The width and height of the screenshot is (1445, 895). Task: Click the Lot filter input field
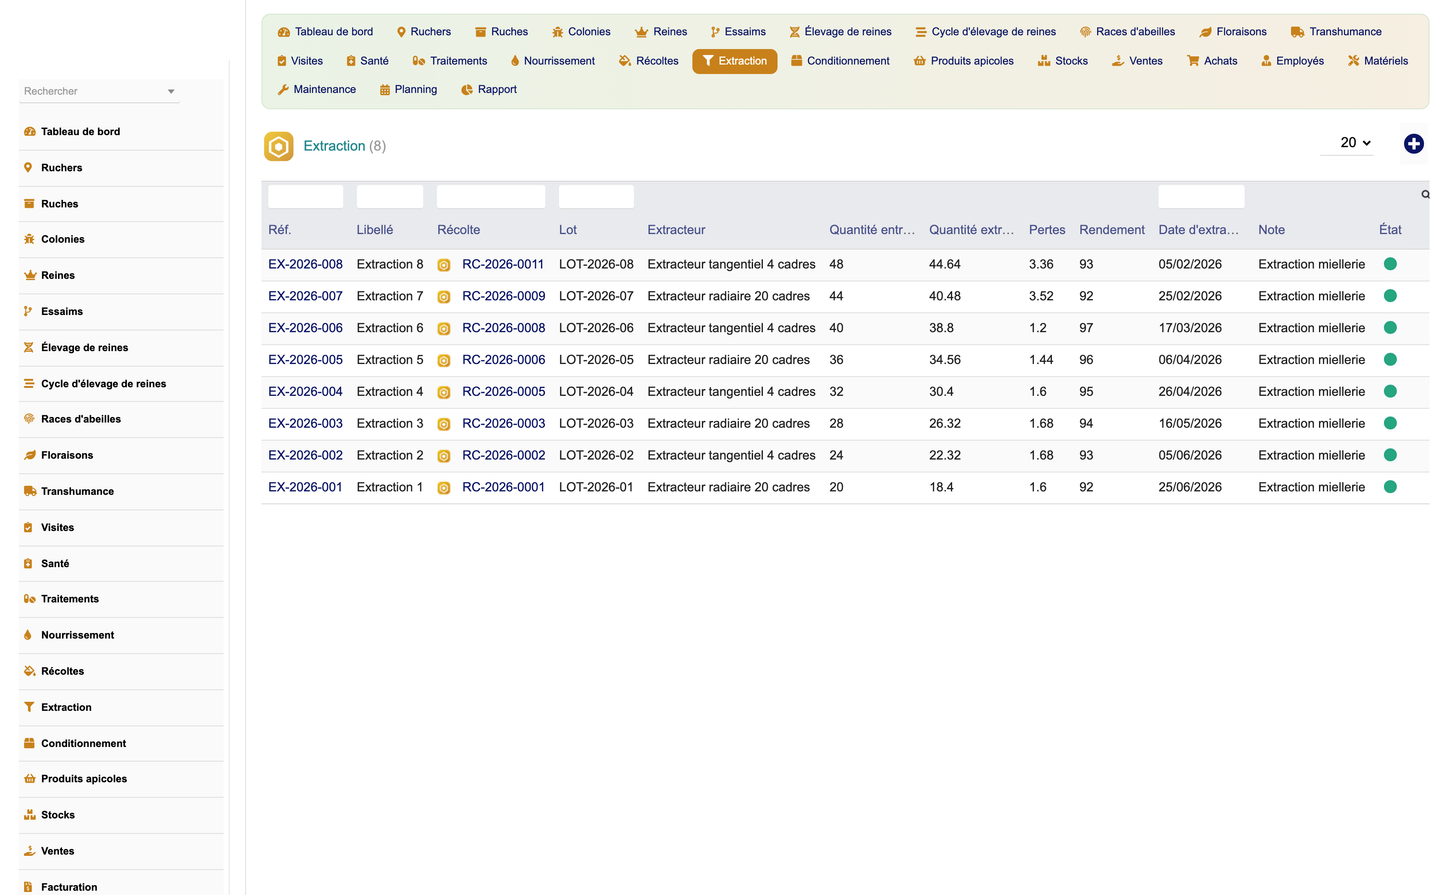[596, 196]
